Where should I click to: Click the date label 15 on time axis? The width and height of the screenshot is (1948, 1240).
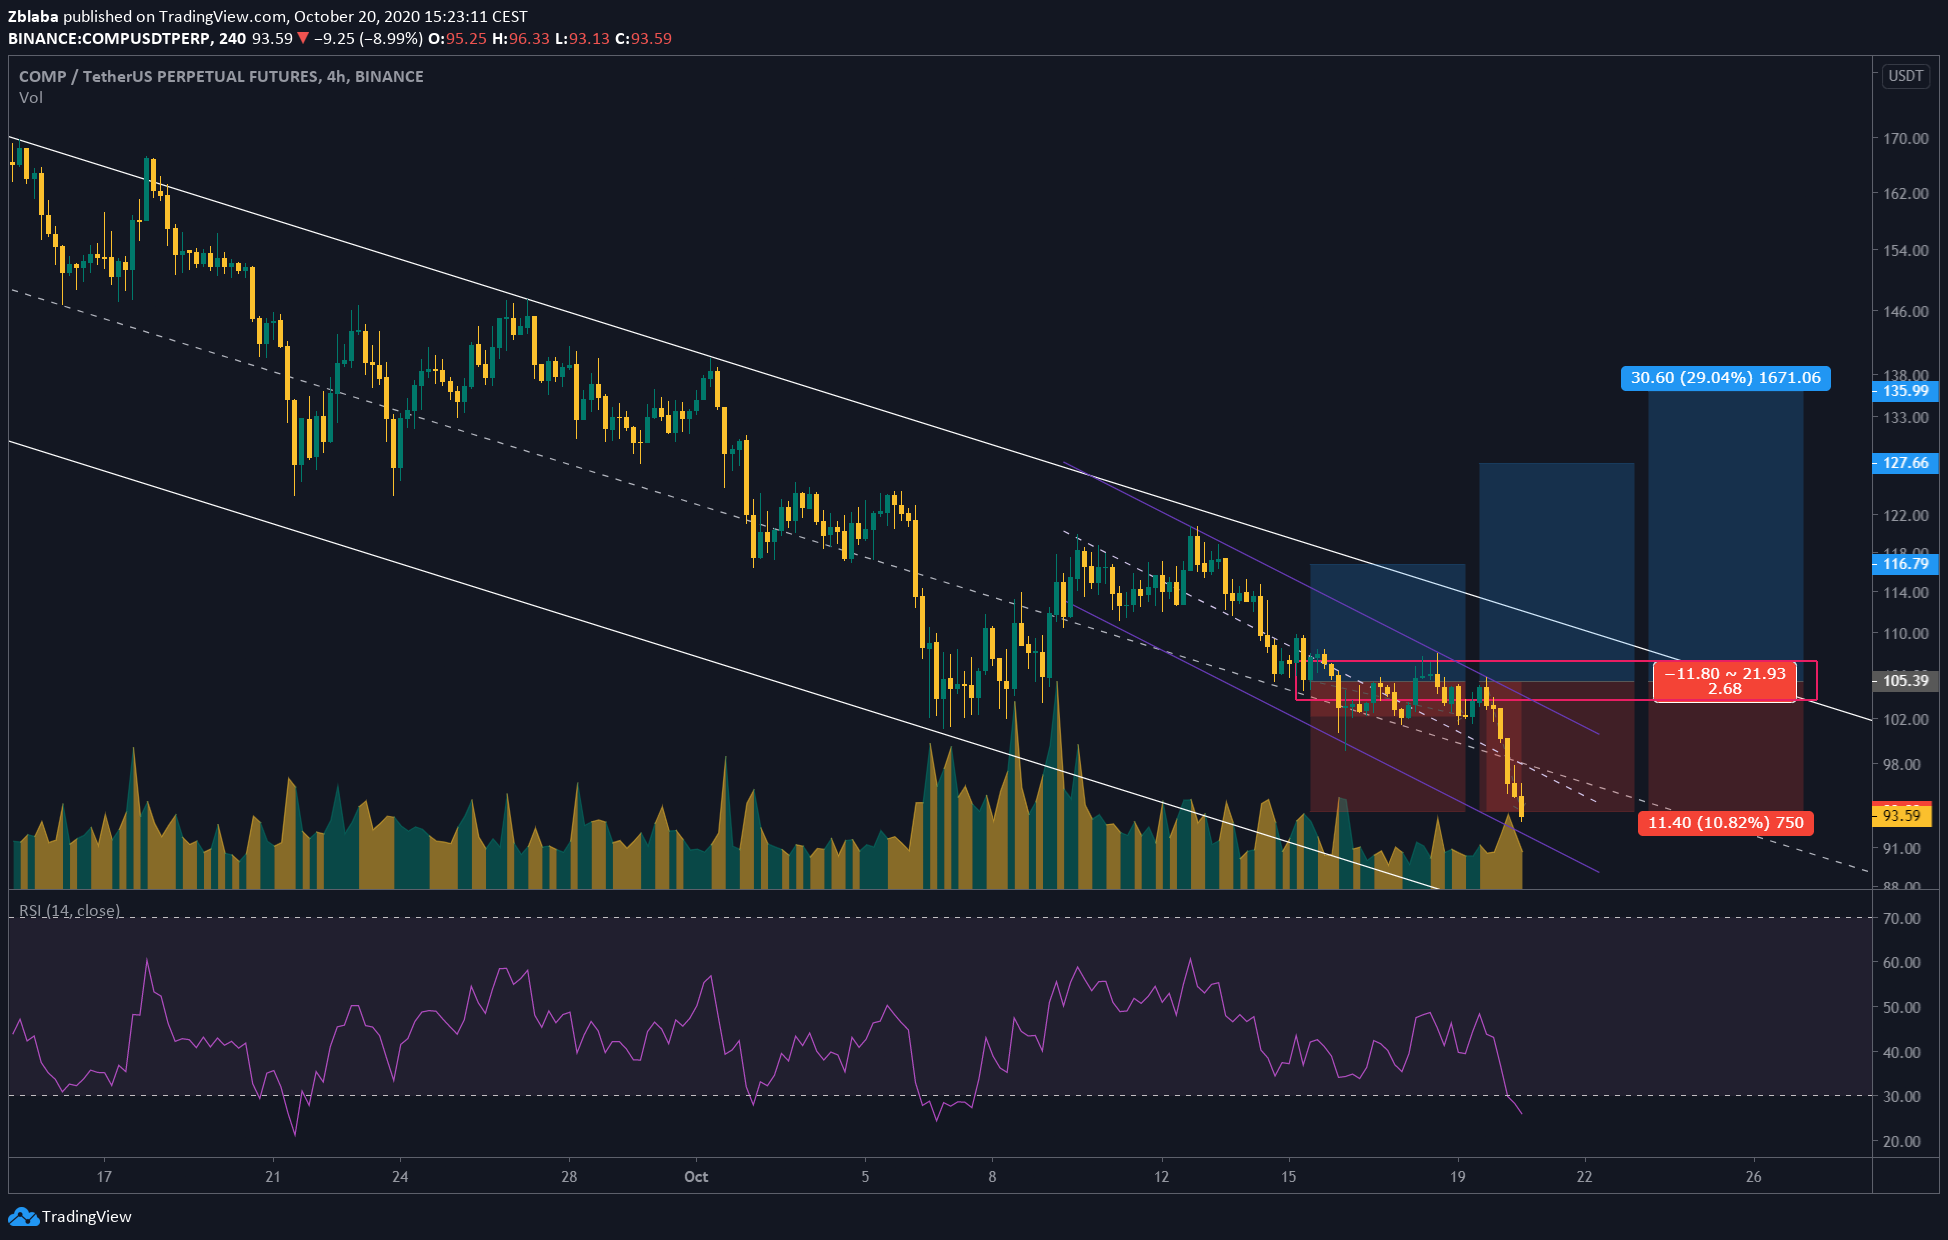[x=1288, y=1177]
